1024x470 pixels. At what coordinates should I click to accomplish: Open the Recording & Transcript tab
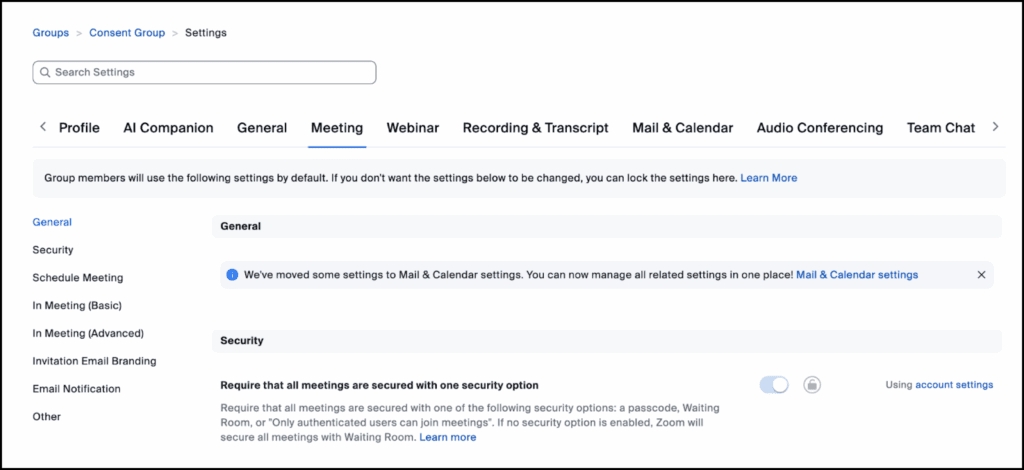pyautogui.click(x=535, y=128)
